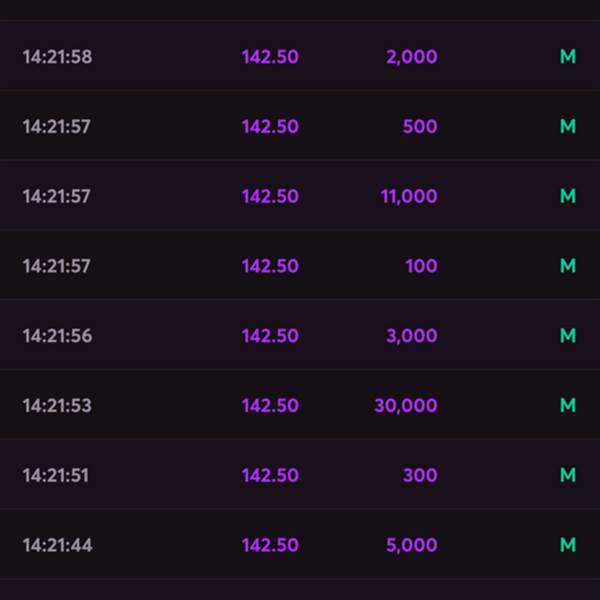The height and width of the screenshot is (600, 600).
Task: Click the M marker on the 300 trade
Action: [568, 475]
